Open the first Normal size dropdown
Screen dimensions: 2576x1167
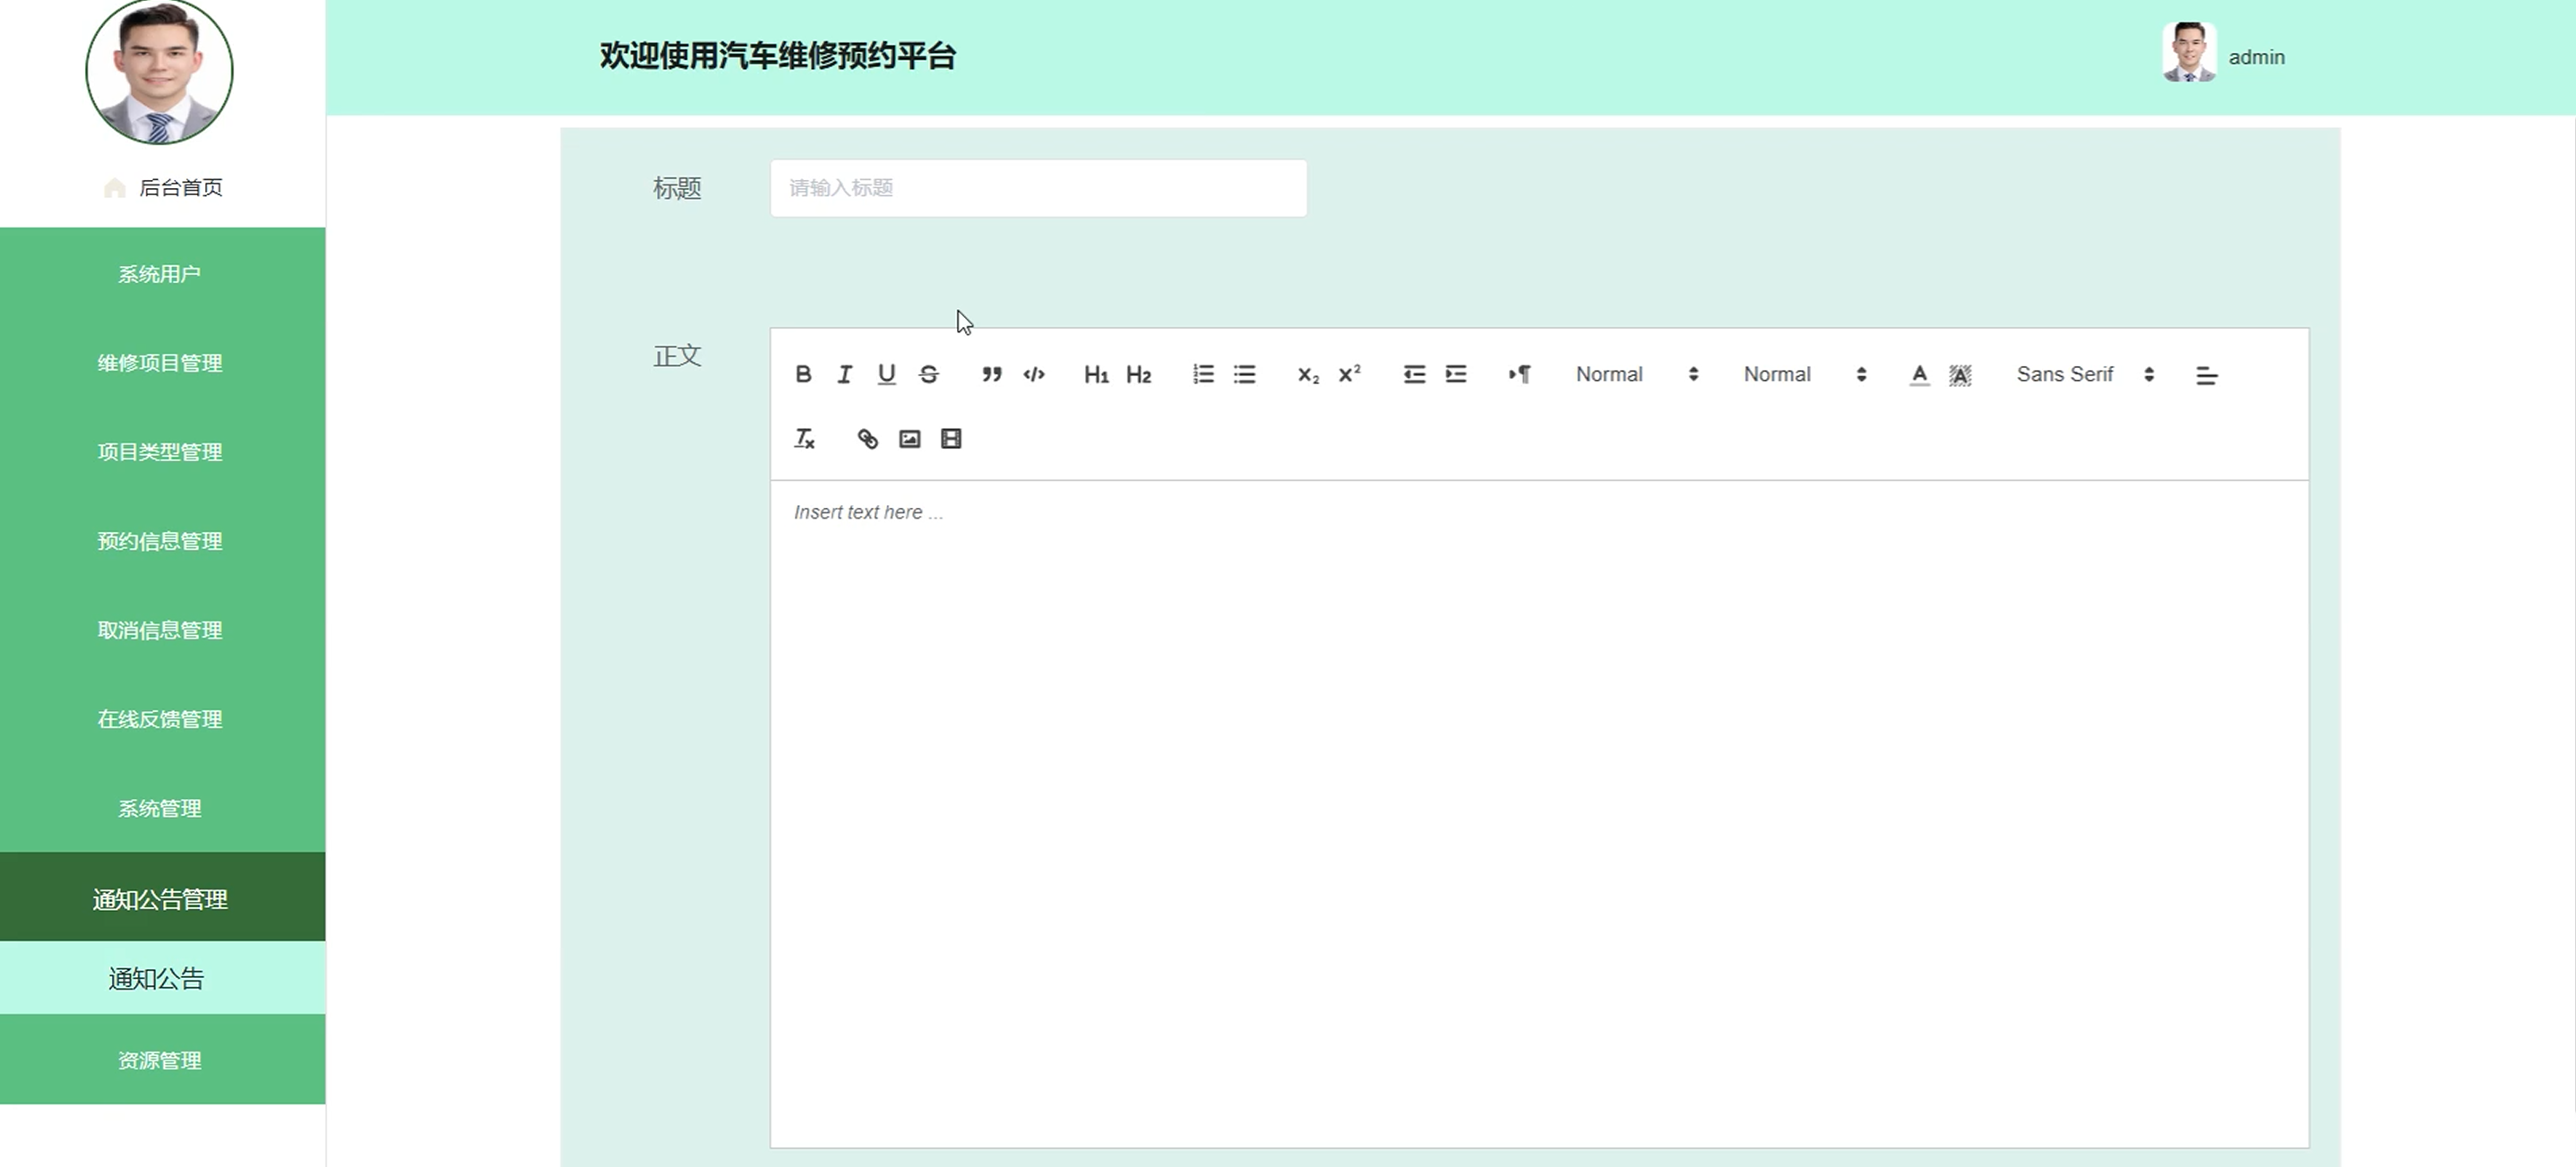click(x=1636, y=374)
